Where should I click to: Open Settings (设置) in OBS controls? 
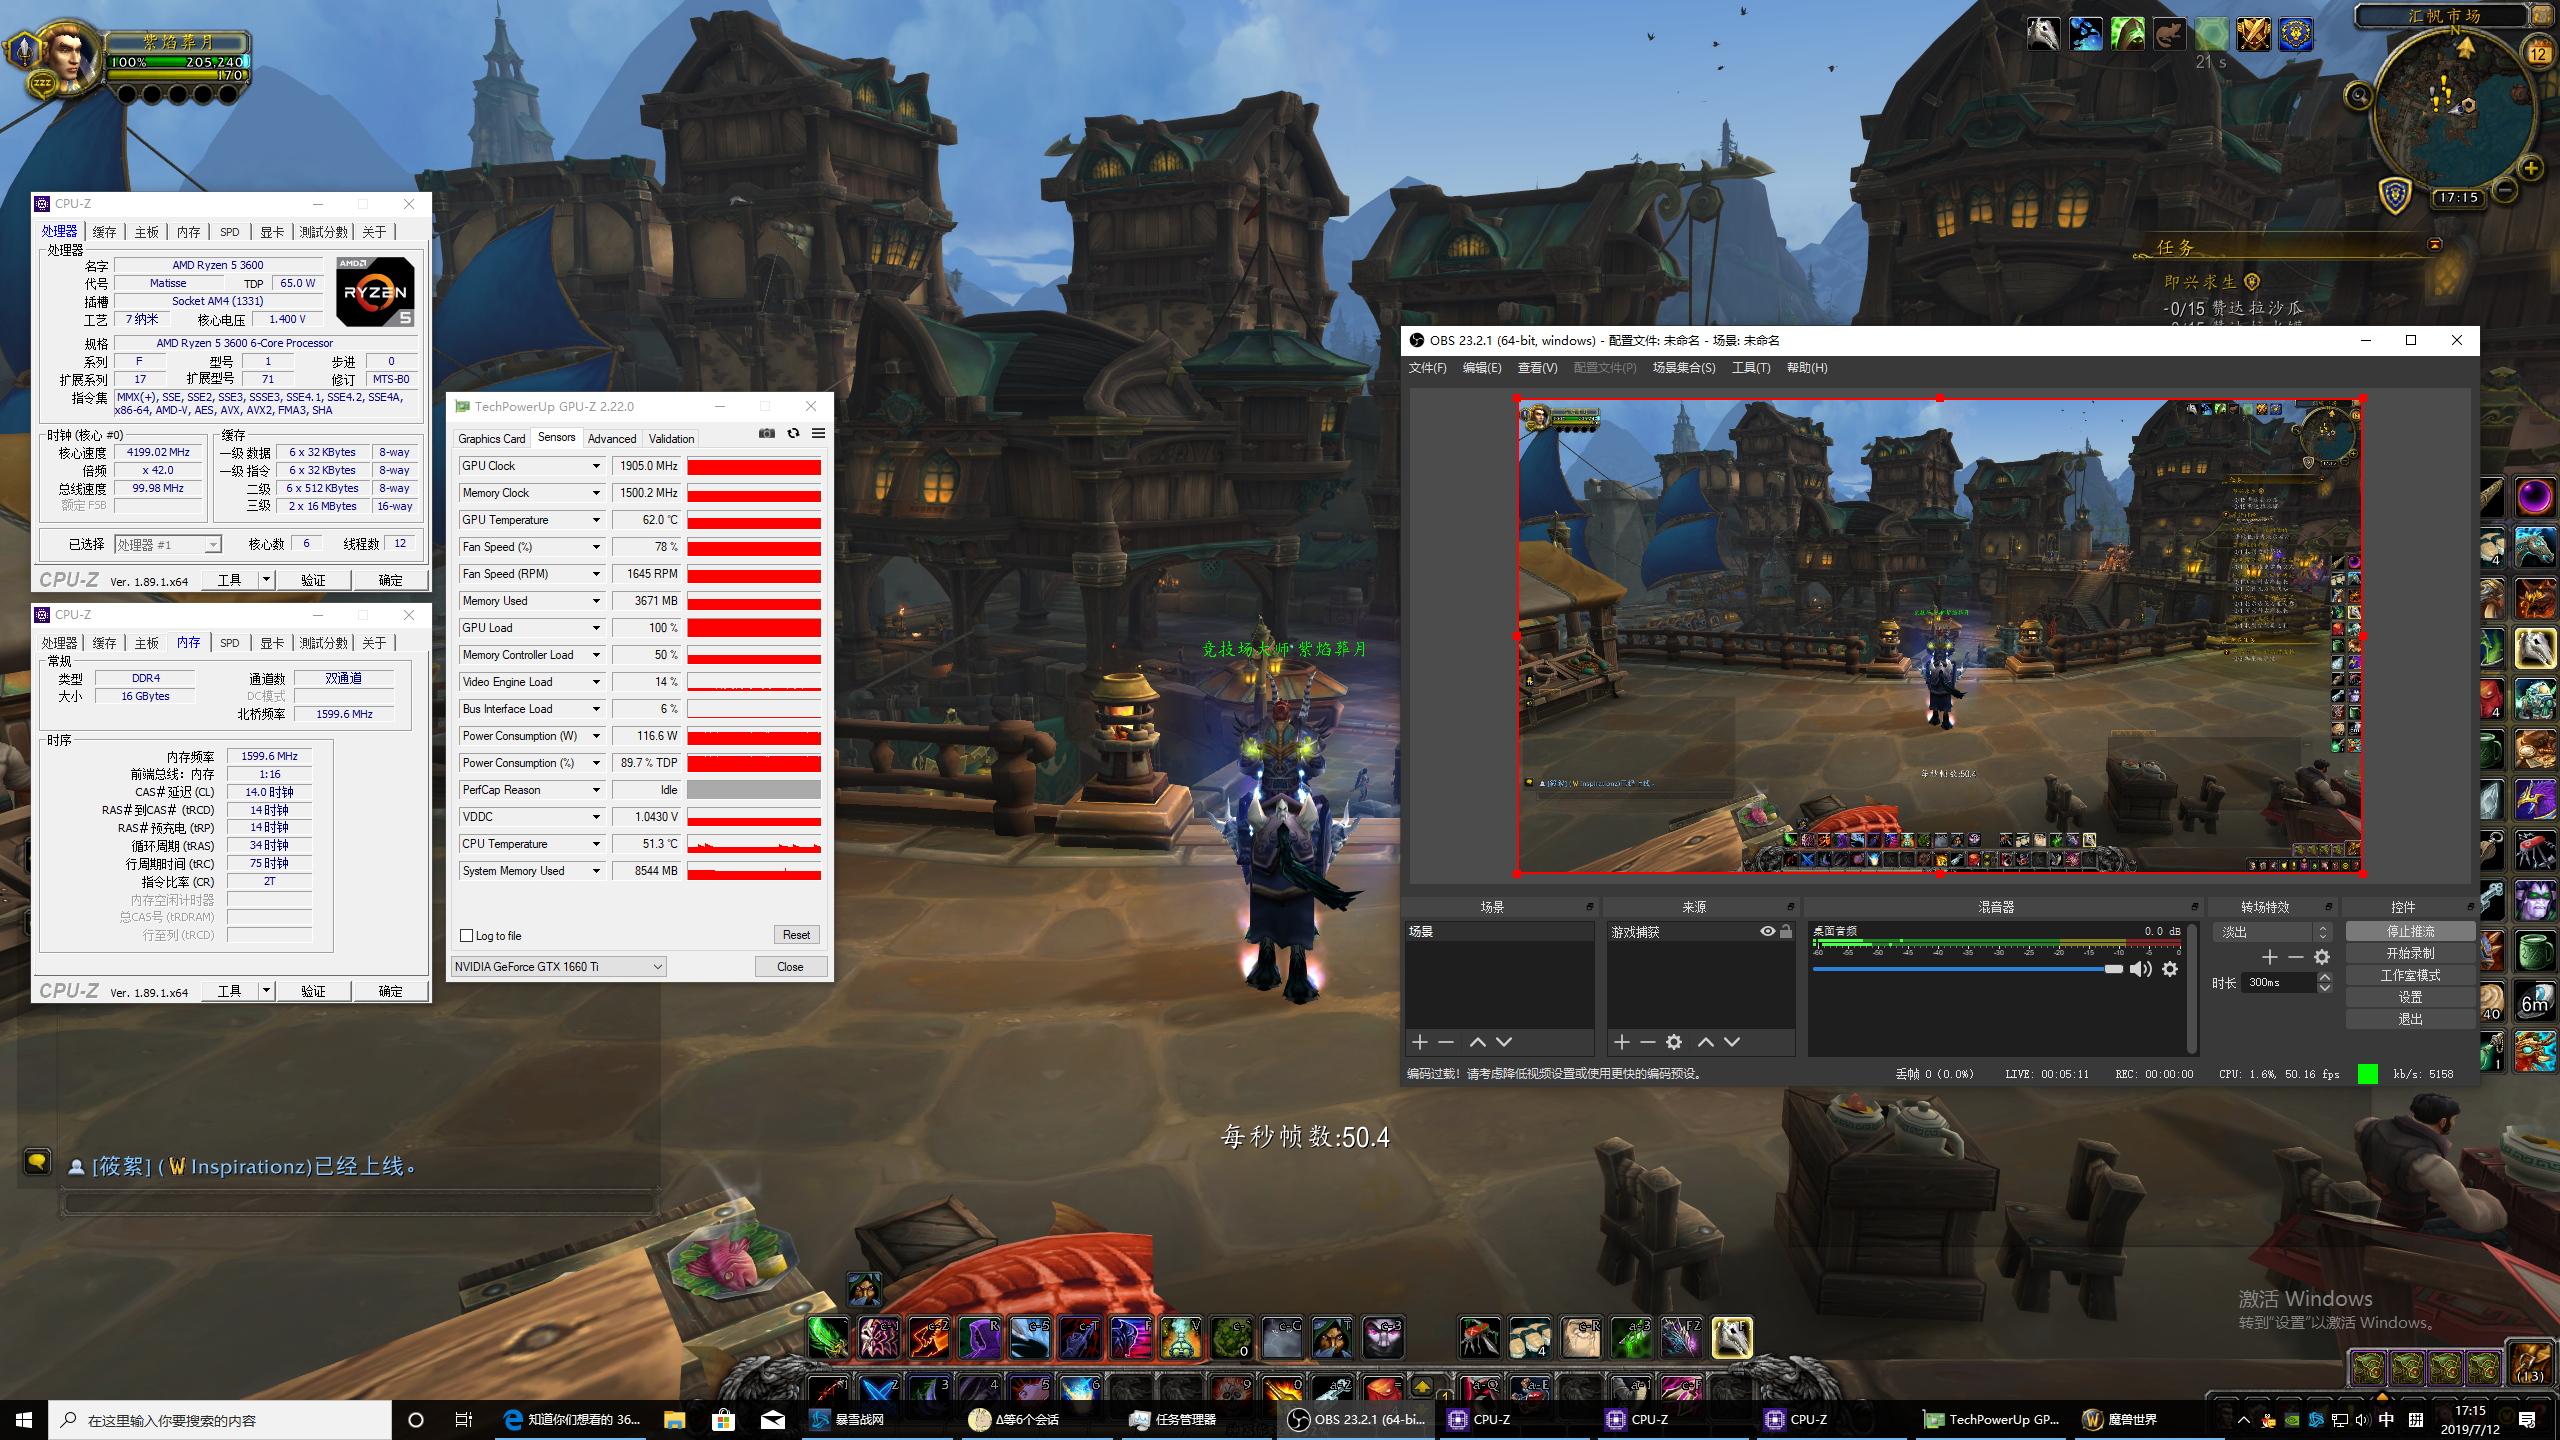tap(2410, 997)
